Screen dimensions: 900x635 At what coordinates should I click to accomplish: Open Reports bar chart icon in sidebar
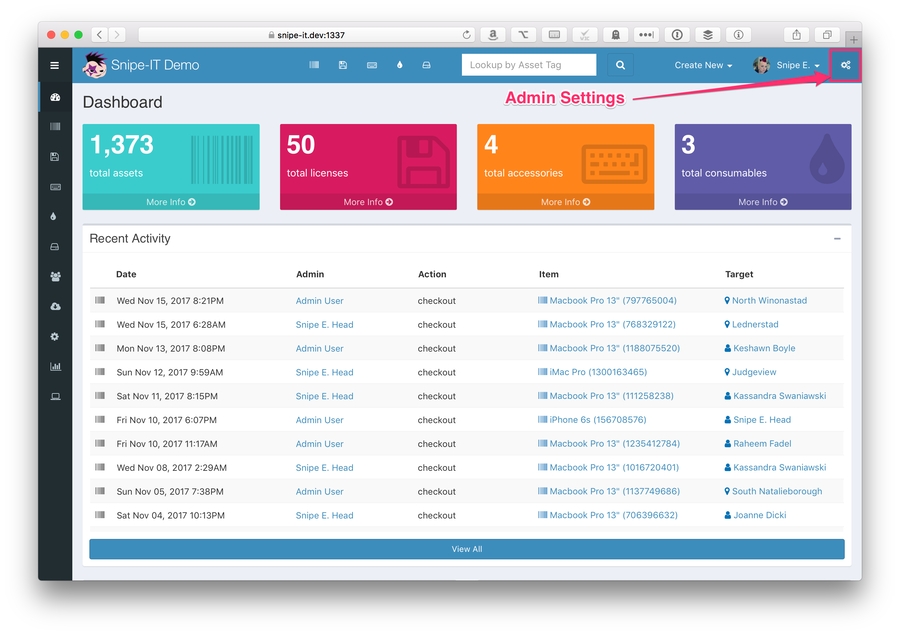(55, 367)
